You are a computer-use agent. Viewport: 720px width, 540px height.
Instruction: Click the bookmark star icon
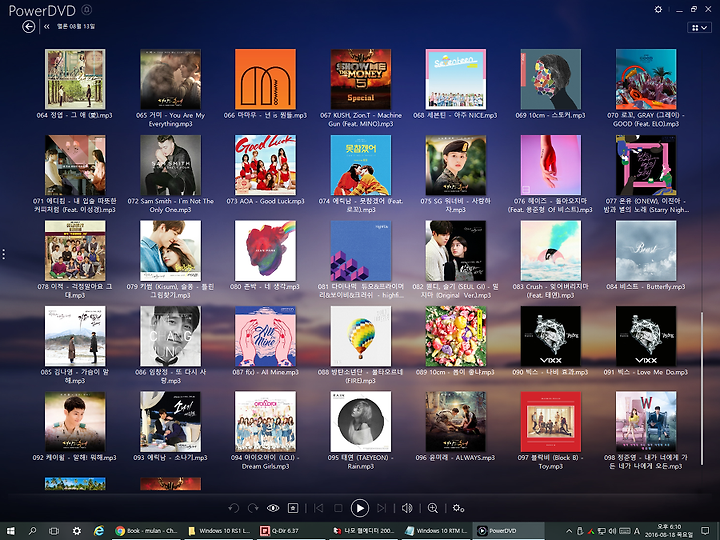click(293, 508)
